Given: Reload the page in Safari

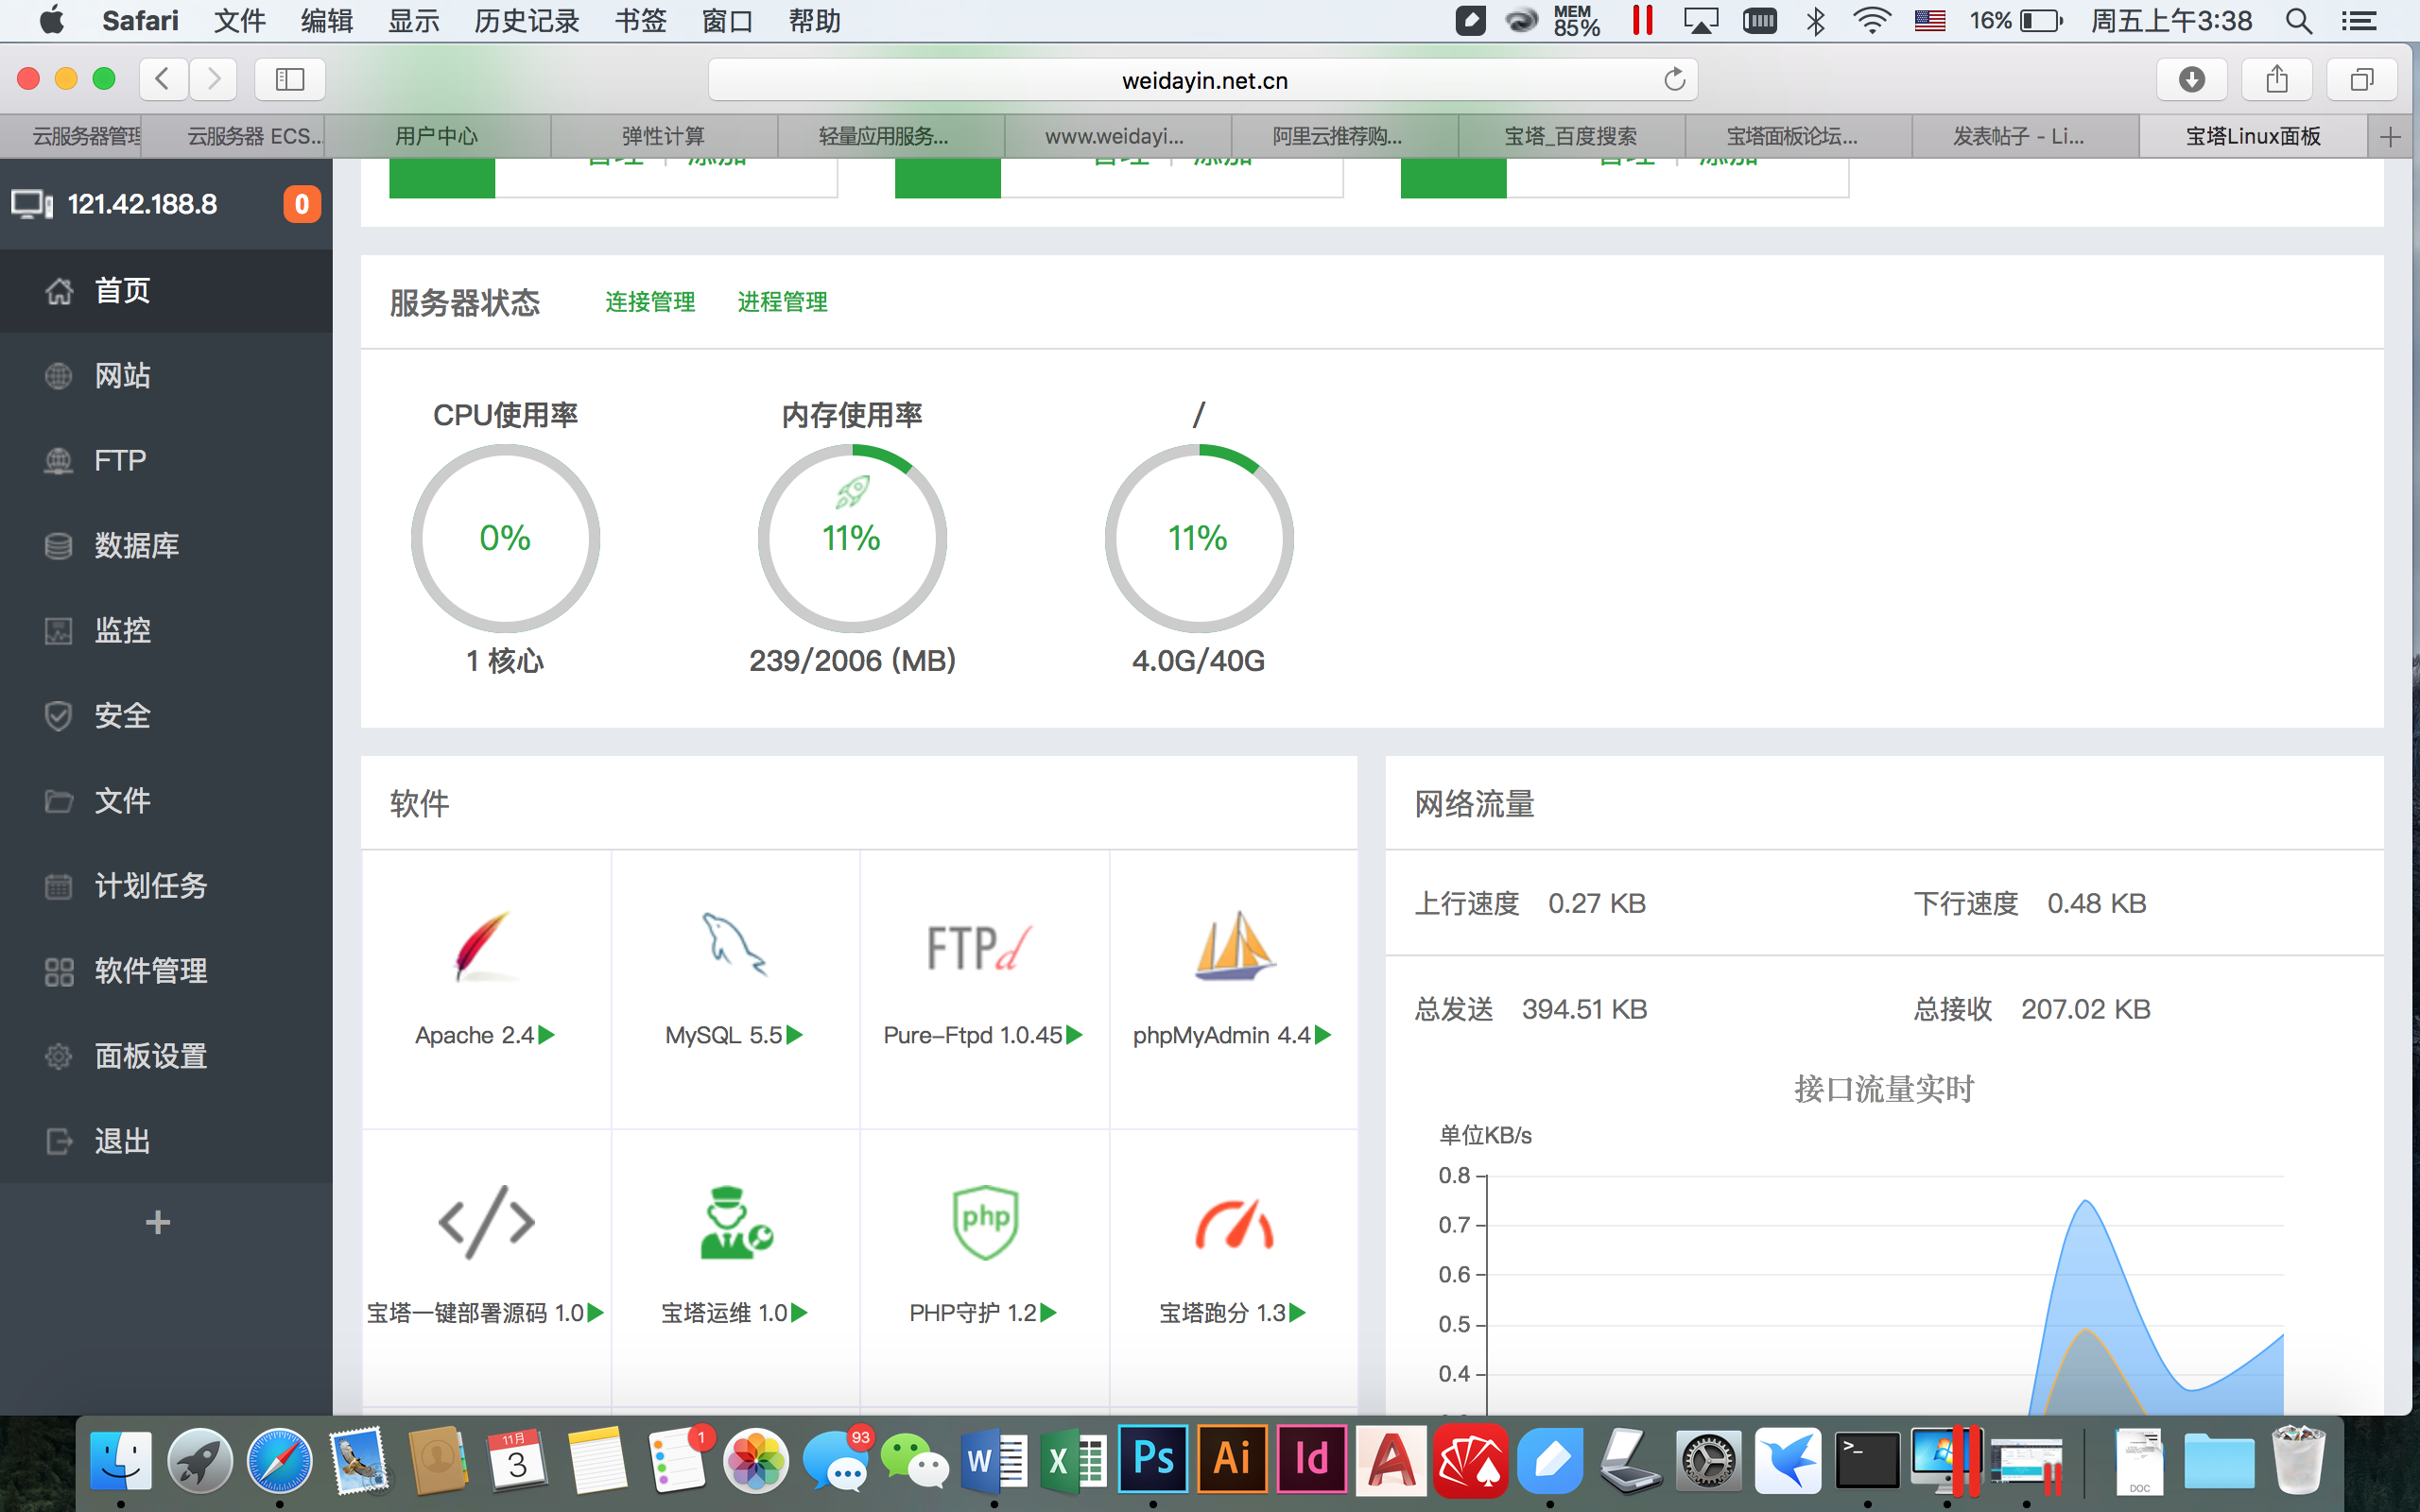Looking at the screenshot, I should (1674, 79).
